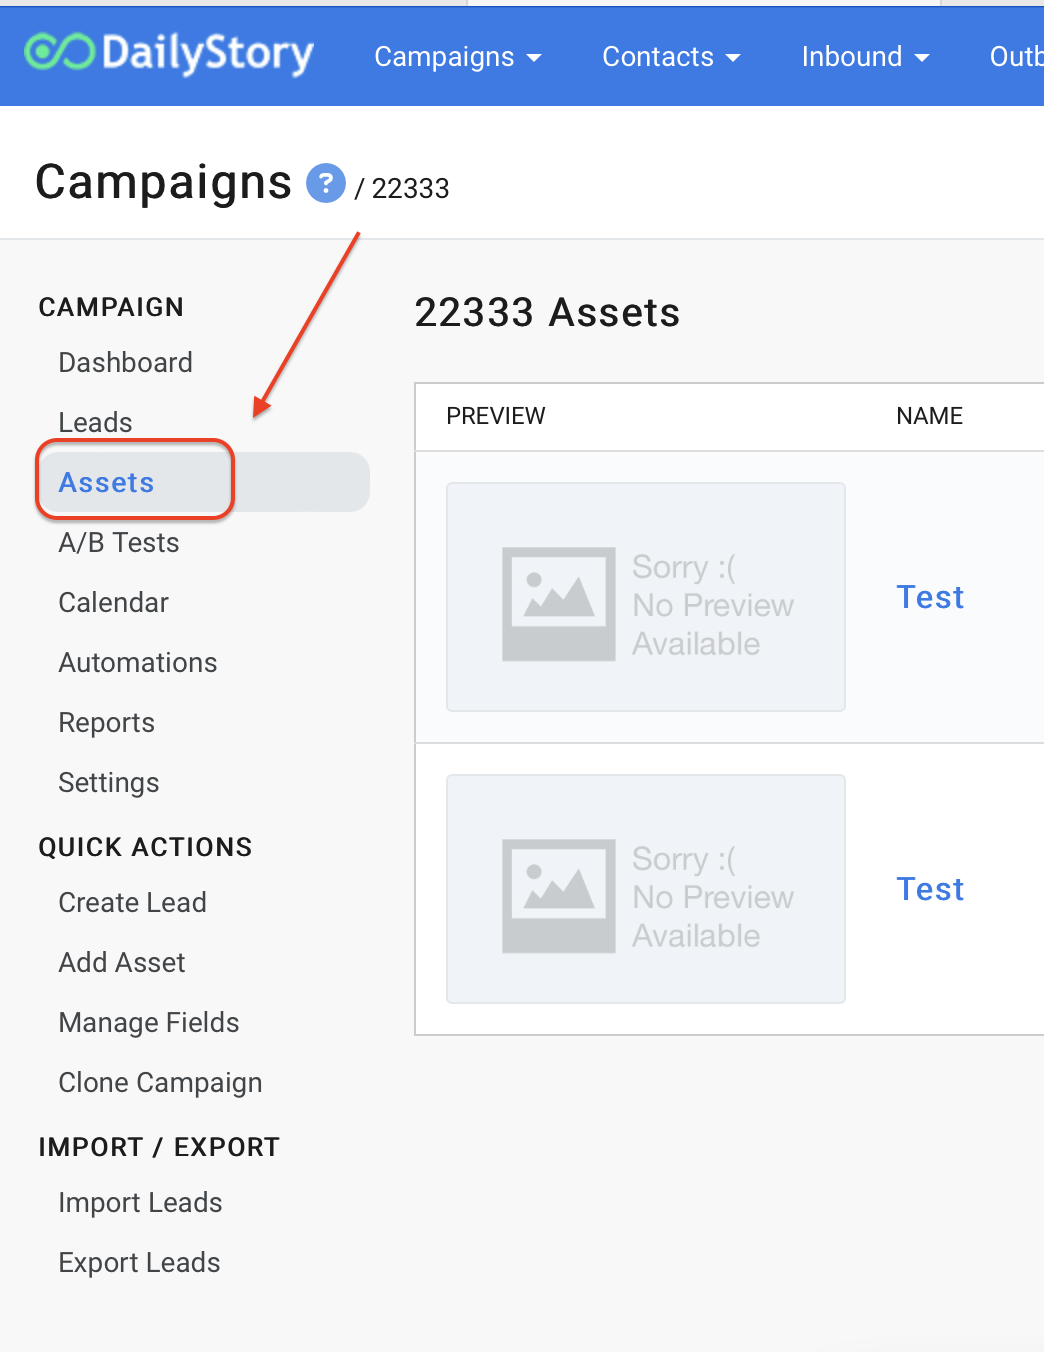Open the Campaigns dropdown menu
The width and height of the screenshot is (1044, 1352).
click(457, 57)
